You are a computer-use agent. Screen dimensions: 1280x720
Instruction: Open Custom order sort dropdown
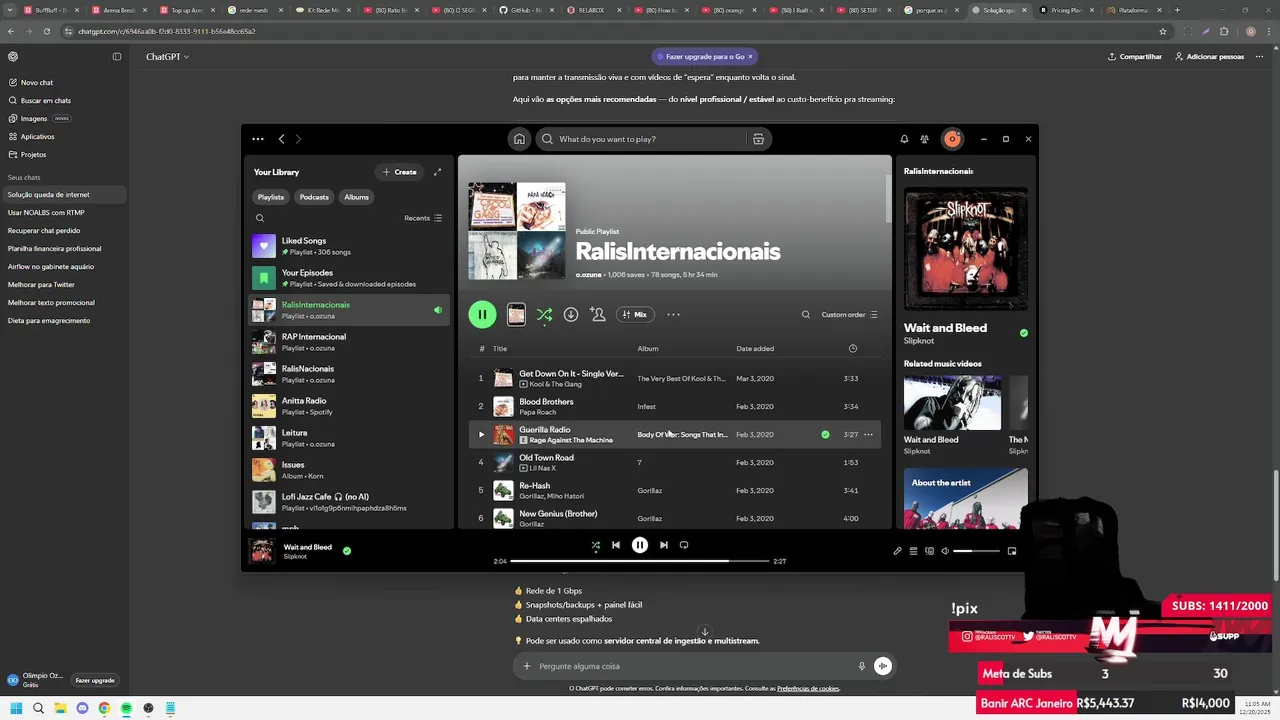pyautogui.click(x=849, y=314)
